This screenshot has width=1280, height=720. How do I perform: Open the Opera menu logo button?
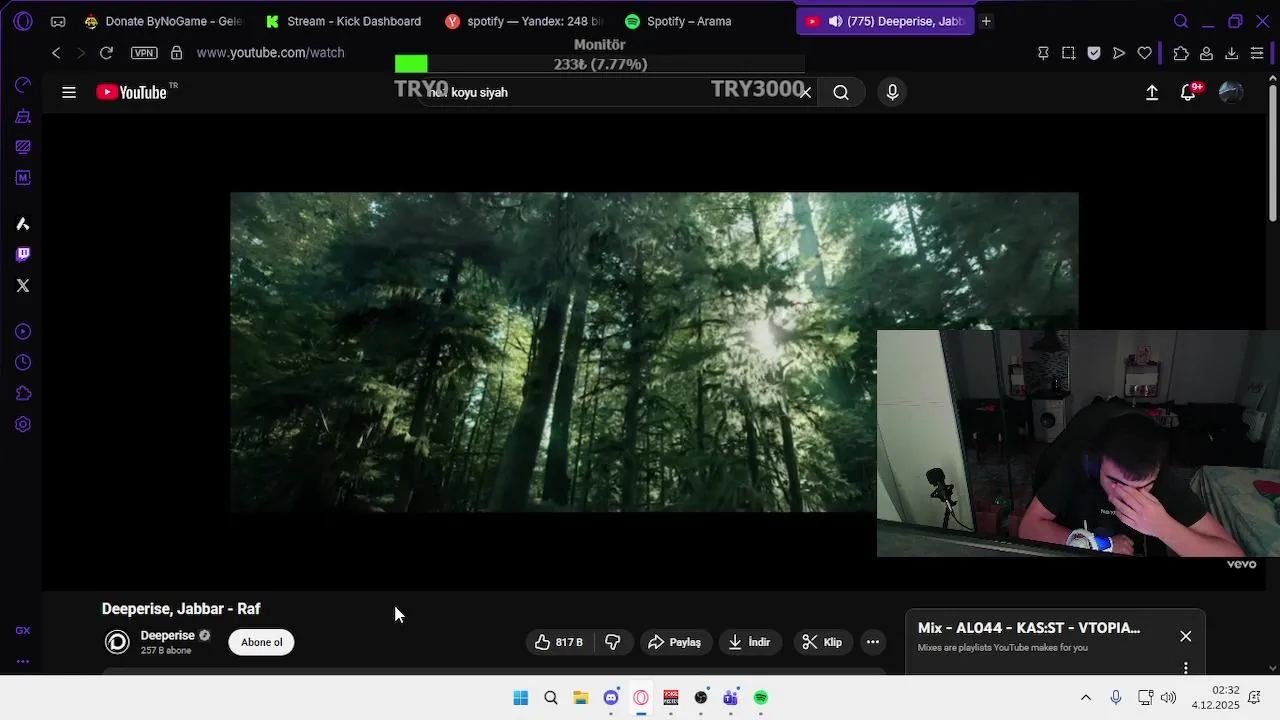tap(23, 21)
